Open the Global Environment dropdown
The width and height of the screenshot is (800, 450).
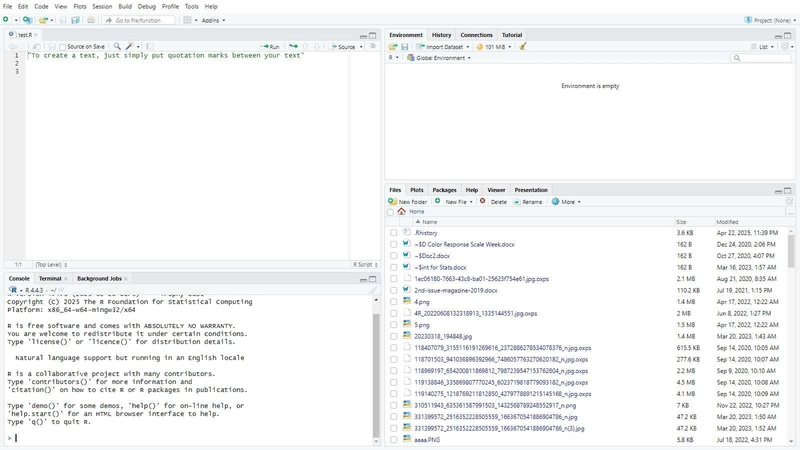pos(439,58)
